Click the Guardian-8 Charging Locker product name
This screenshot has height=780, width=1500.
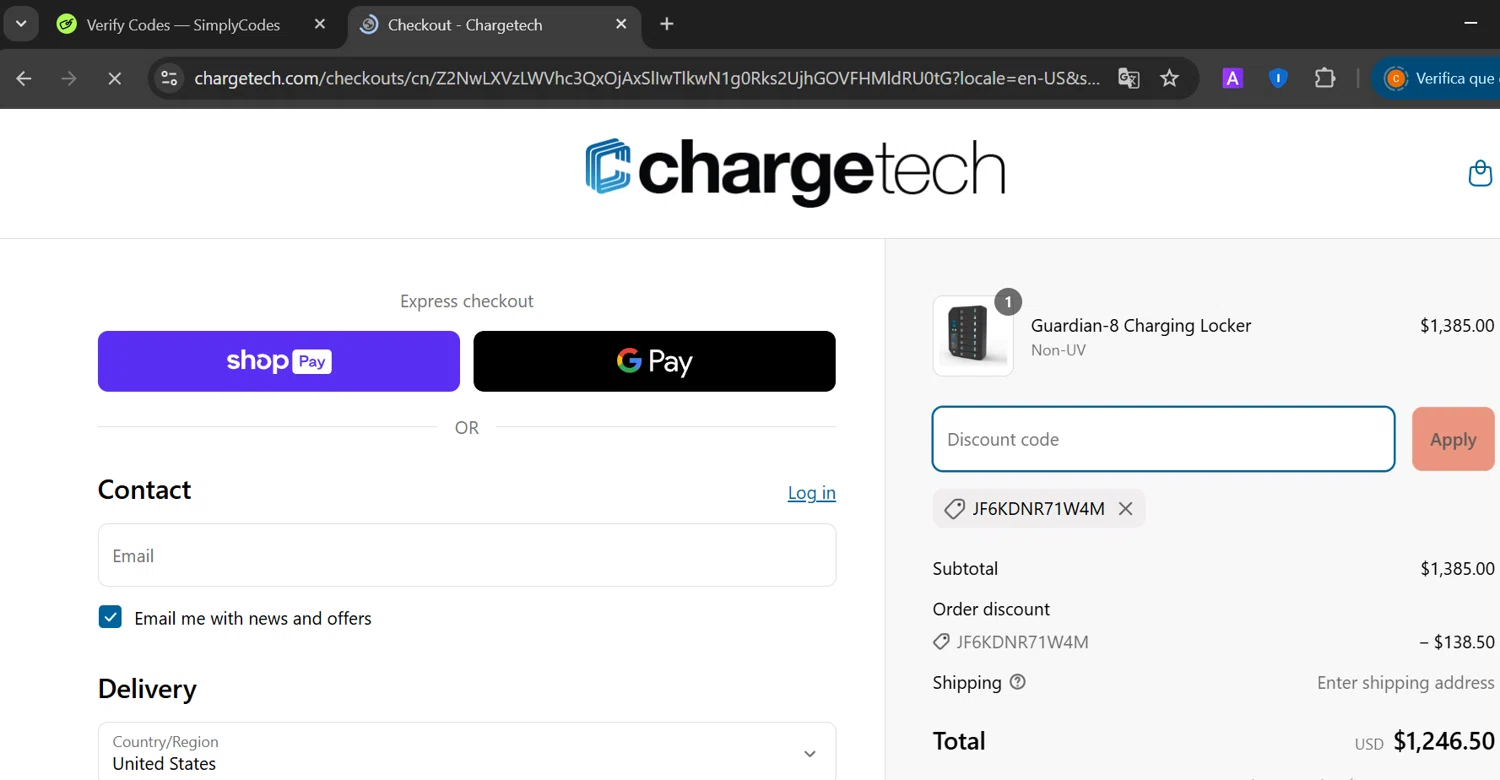pos(1141,325)
